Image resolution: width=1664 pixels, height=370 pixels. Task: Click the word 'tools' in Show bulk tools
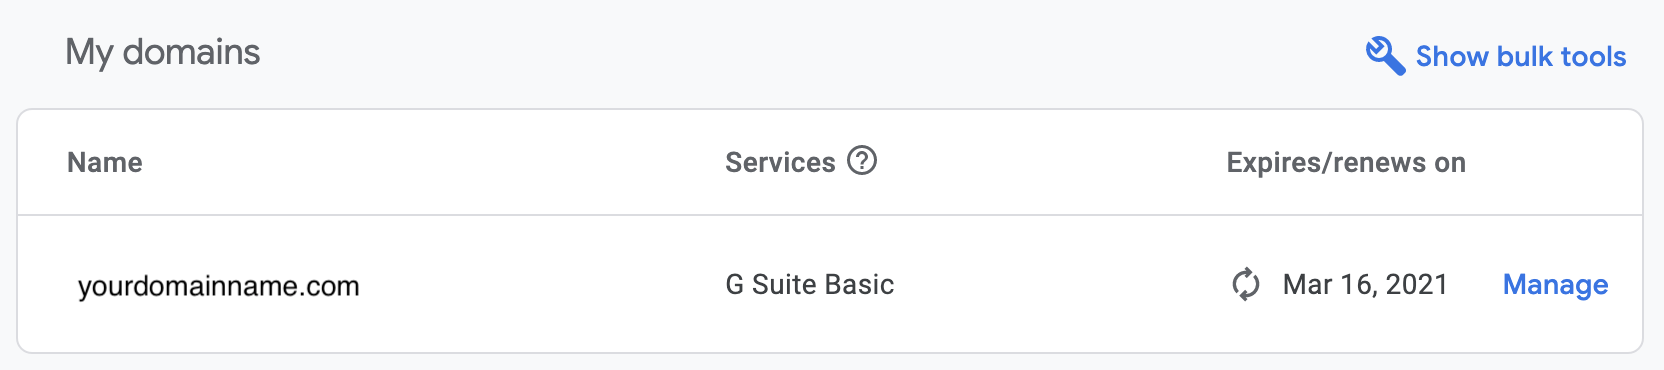point(1594,57)
